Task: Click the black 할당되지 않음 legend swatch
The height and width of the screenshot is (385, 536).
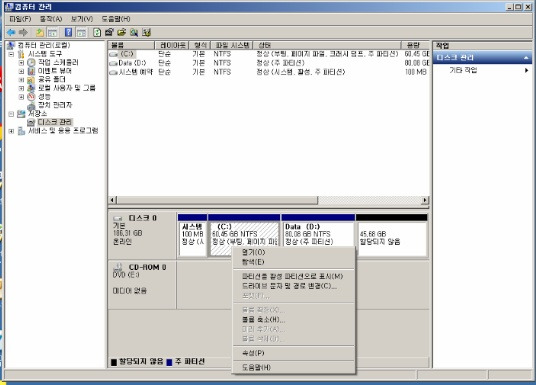Action: pos(114,362)
